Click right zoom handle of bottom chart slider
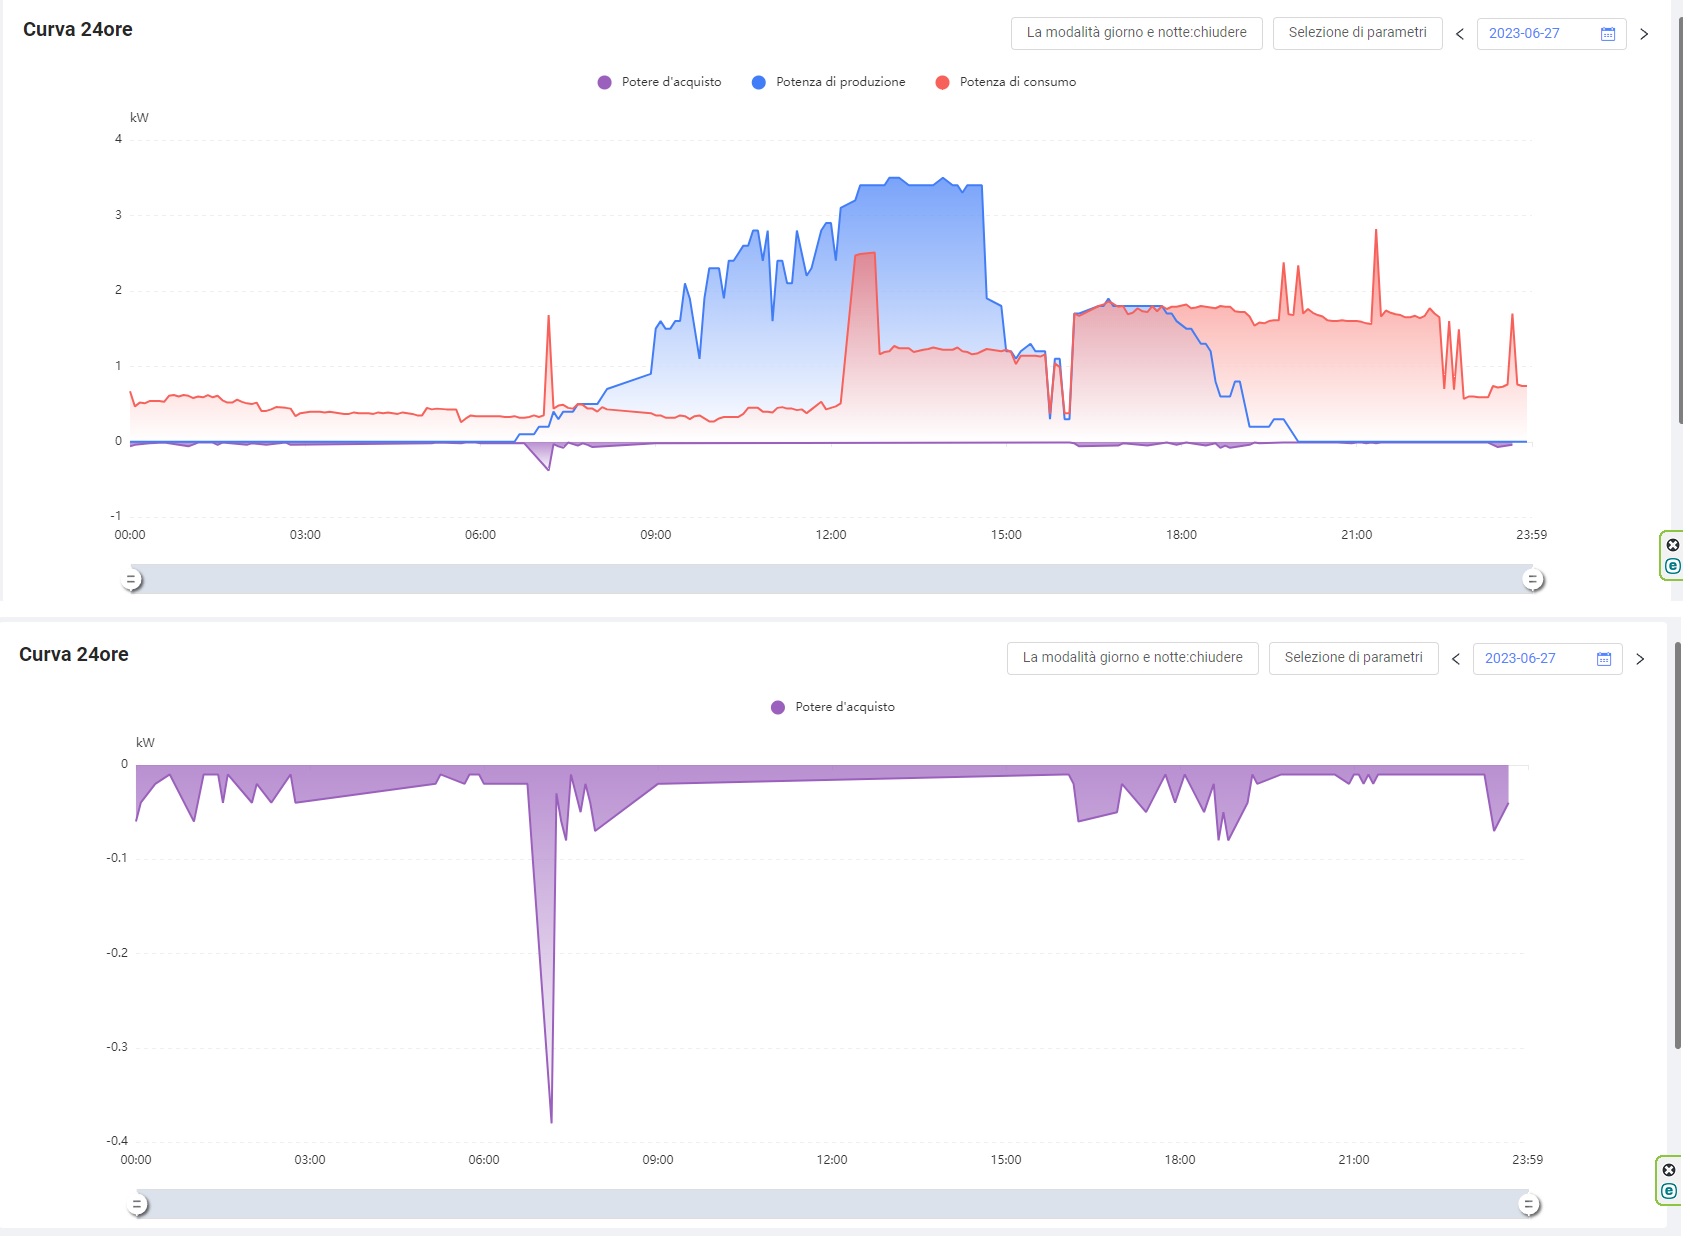This screenshot has width=1690, height=1238. pos(1528,1205)
